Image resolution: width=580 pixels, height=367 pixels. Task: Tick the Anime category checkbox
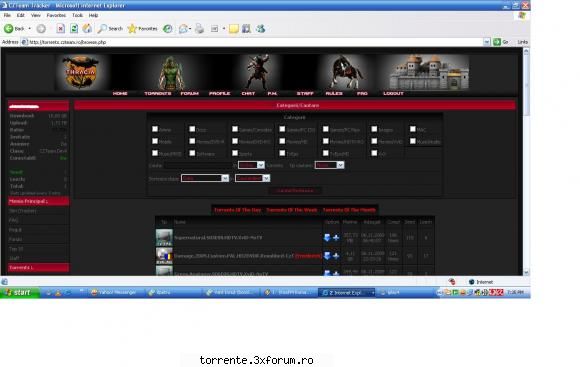click(155, 129)
